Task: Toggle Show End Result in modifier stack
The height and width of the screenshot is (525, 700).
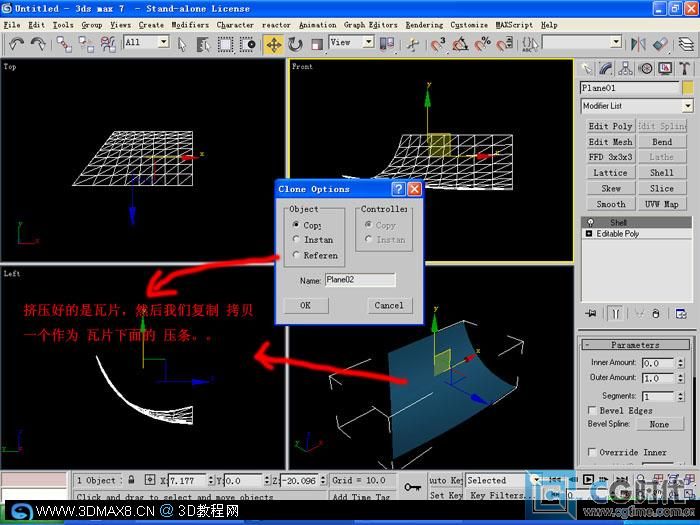Action: (x=616, y=313)
